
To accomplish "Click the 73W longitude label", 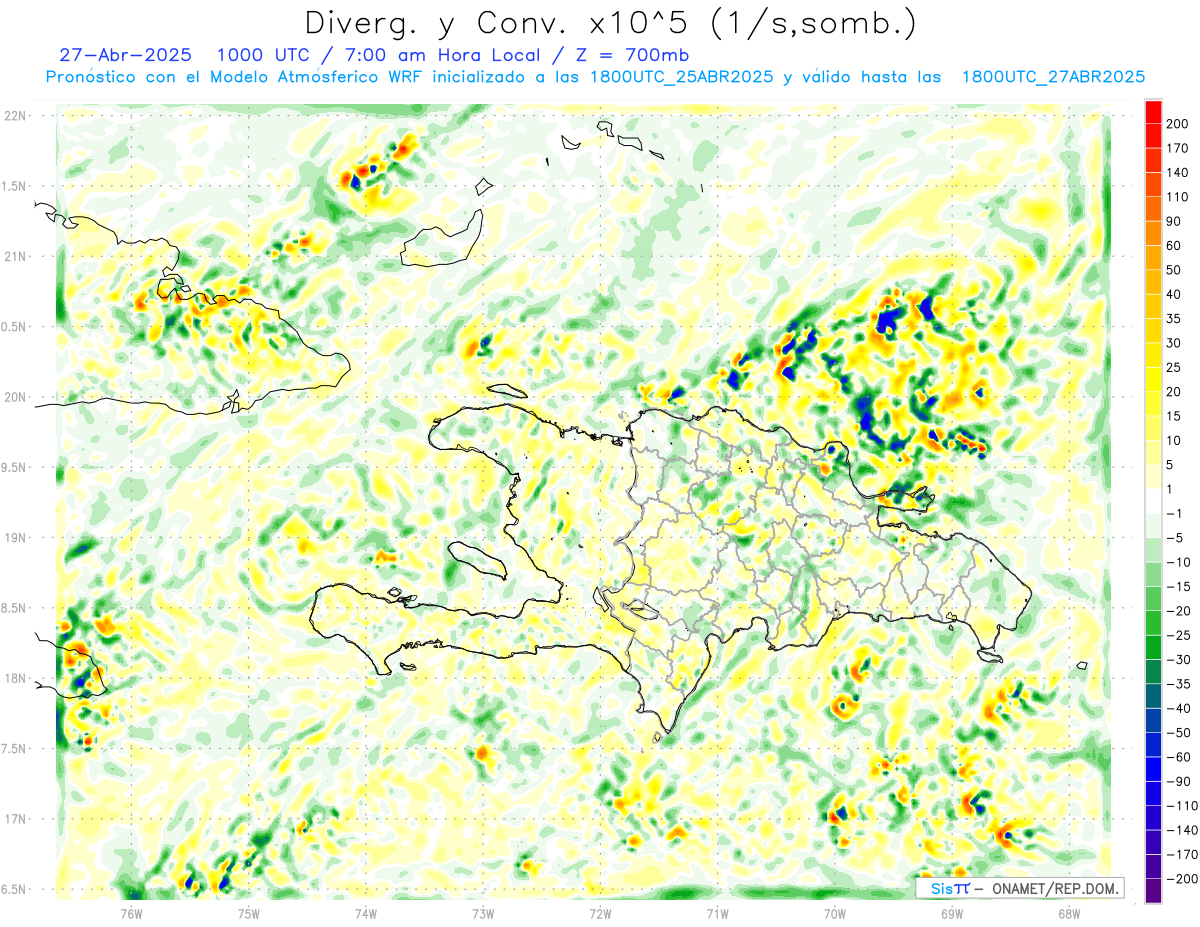I will point(483,913).
